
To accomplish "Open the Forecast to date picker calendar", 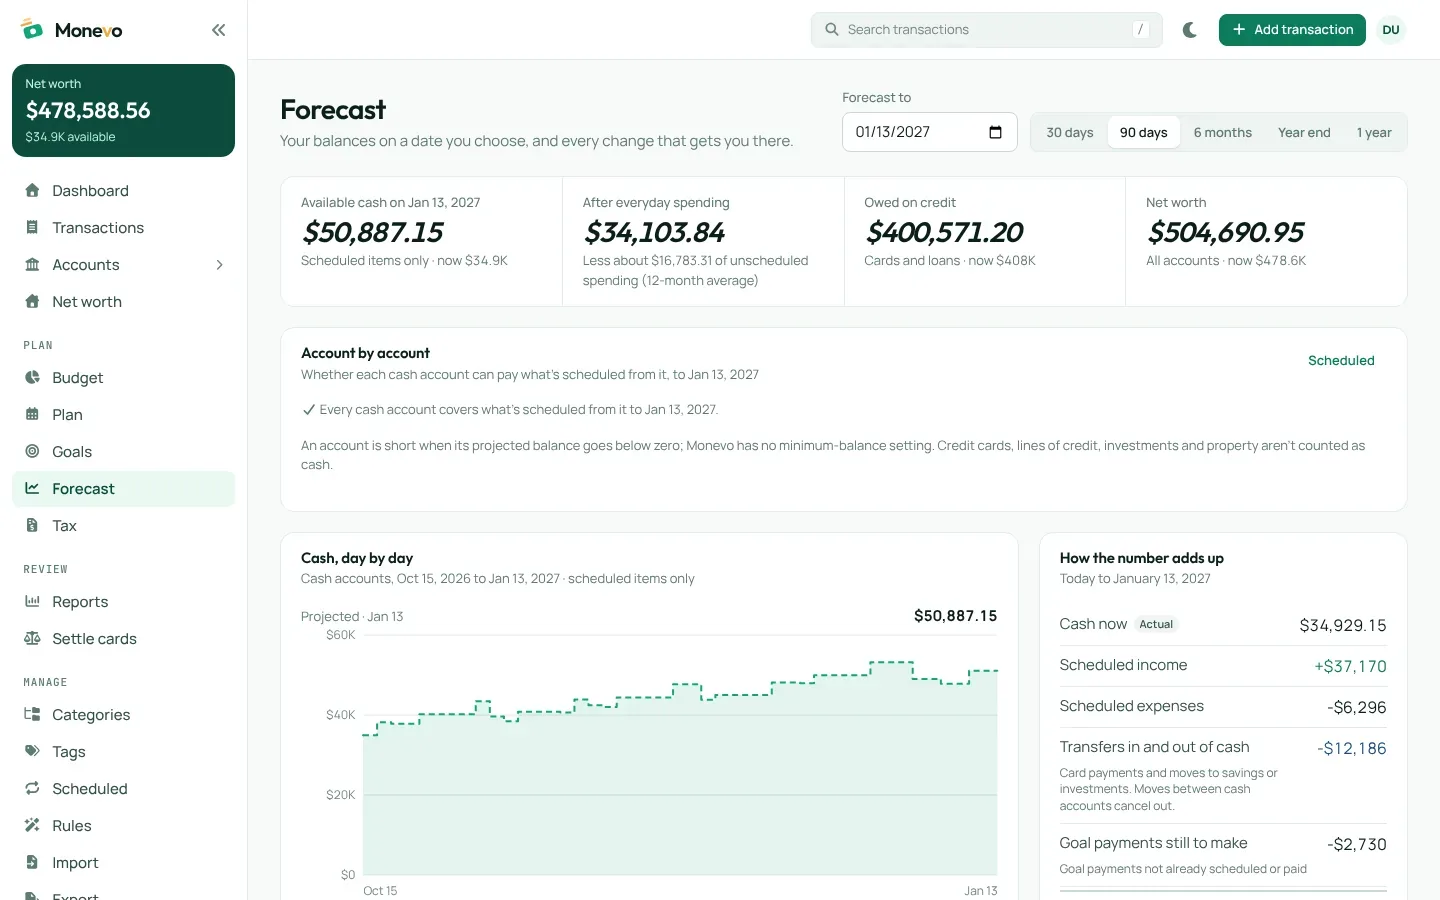I will [x=995, y=132].
